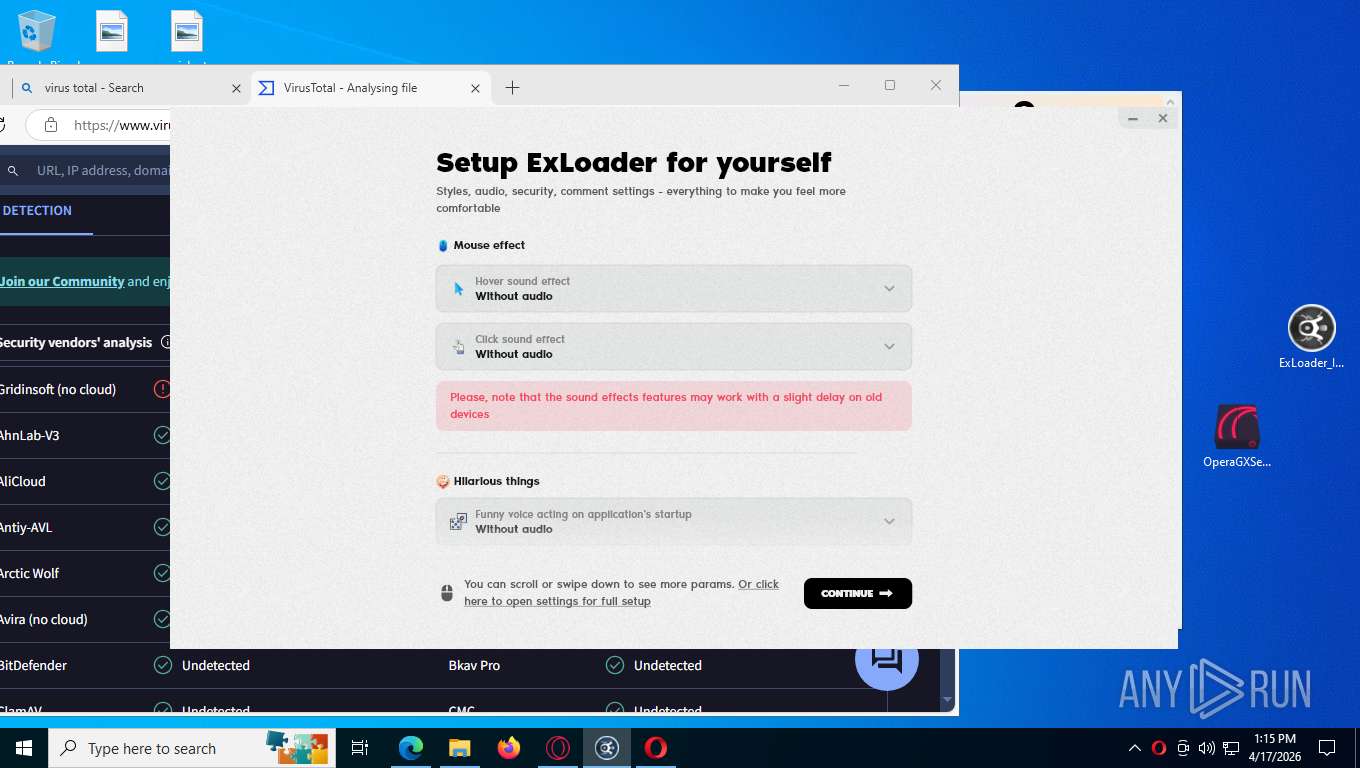Open settings for full setup link
Screen dimensions: 1360x768
coord(621,593)
